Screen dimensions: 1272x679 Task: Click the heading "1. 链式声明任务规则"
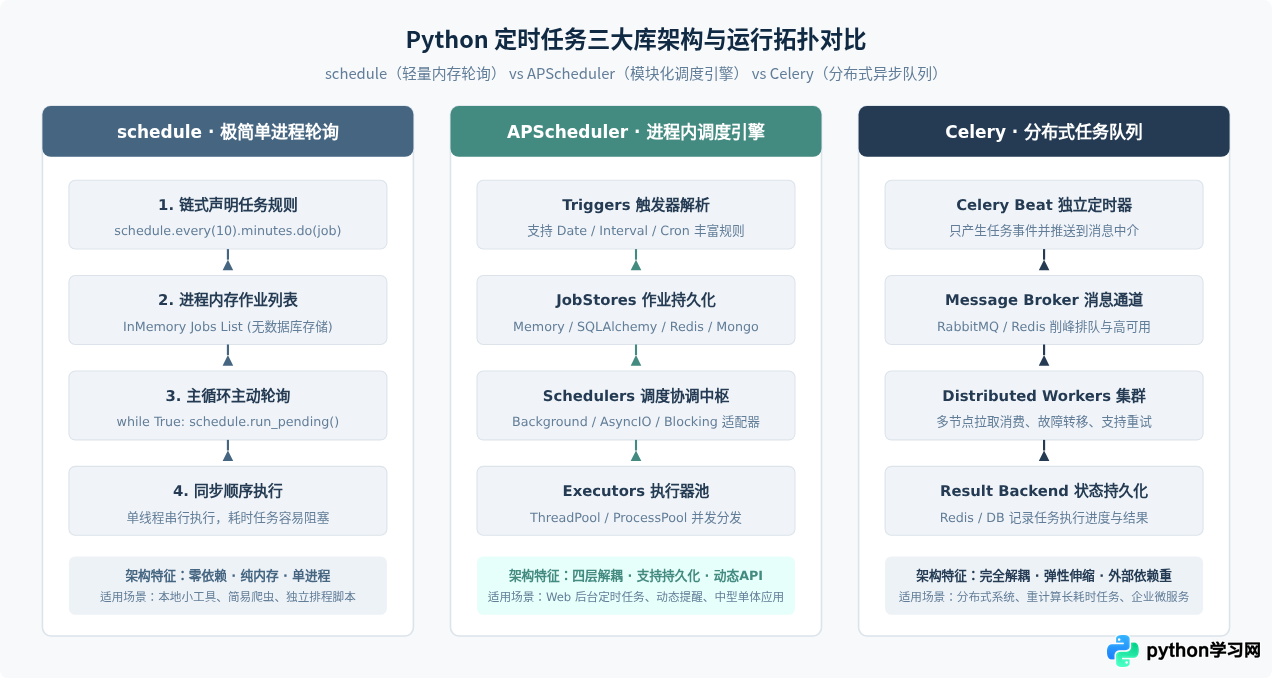(228, 205)
